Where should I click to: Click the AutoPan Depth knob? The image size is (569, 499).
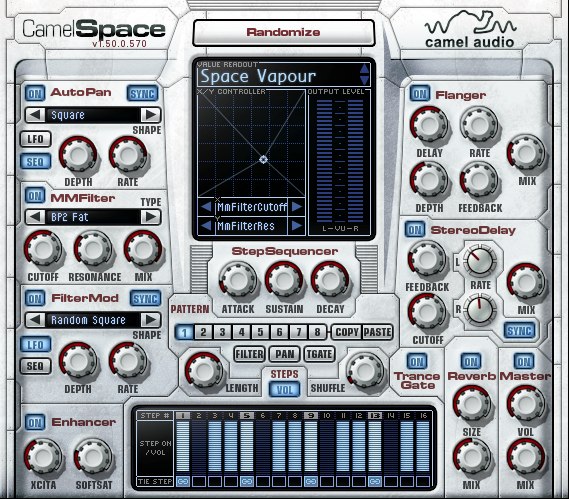click(x=78, y=155)
